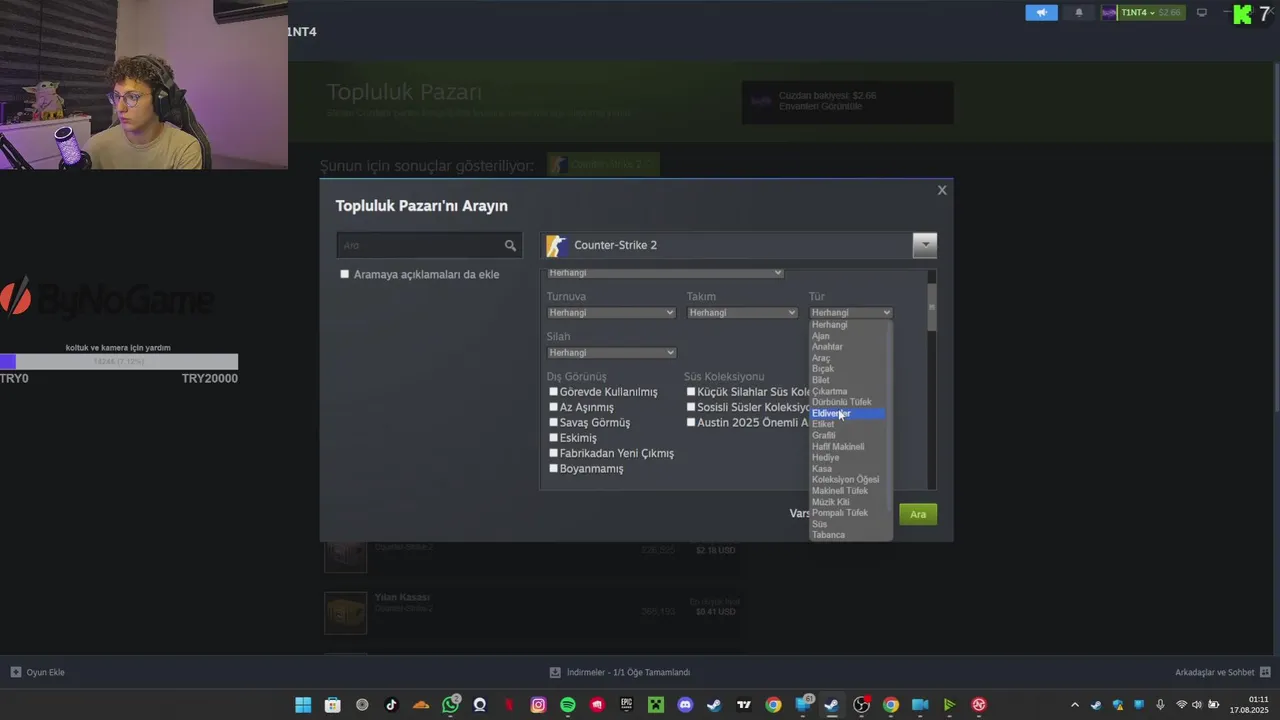Click the magnifier icon in the search field
1280x720 pixels.
(510, 245)
